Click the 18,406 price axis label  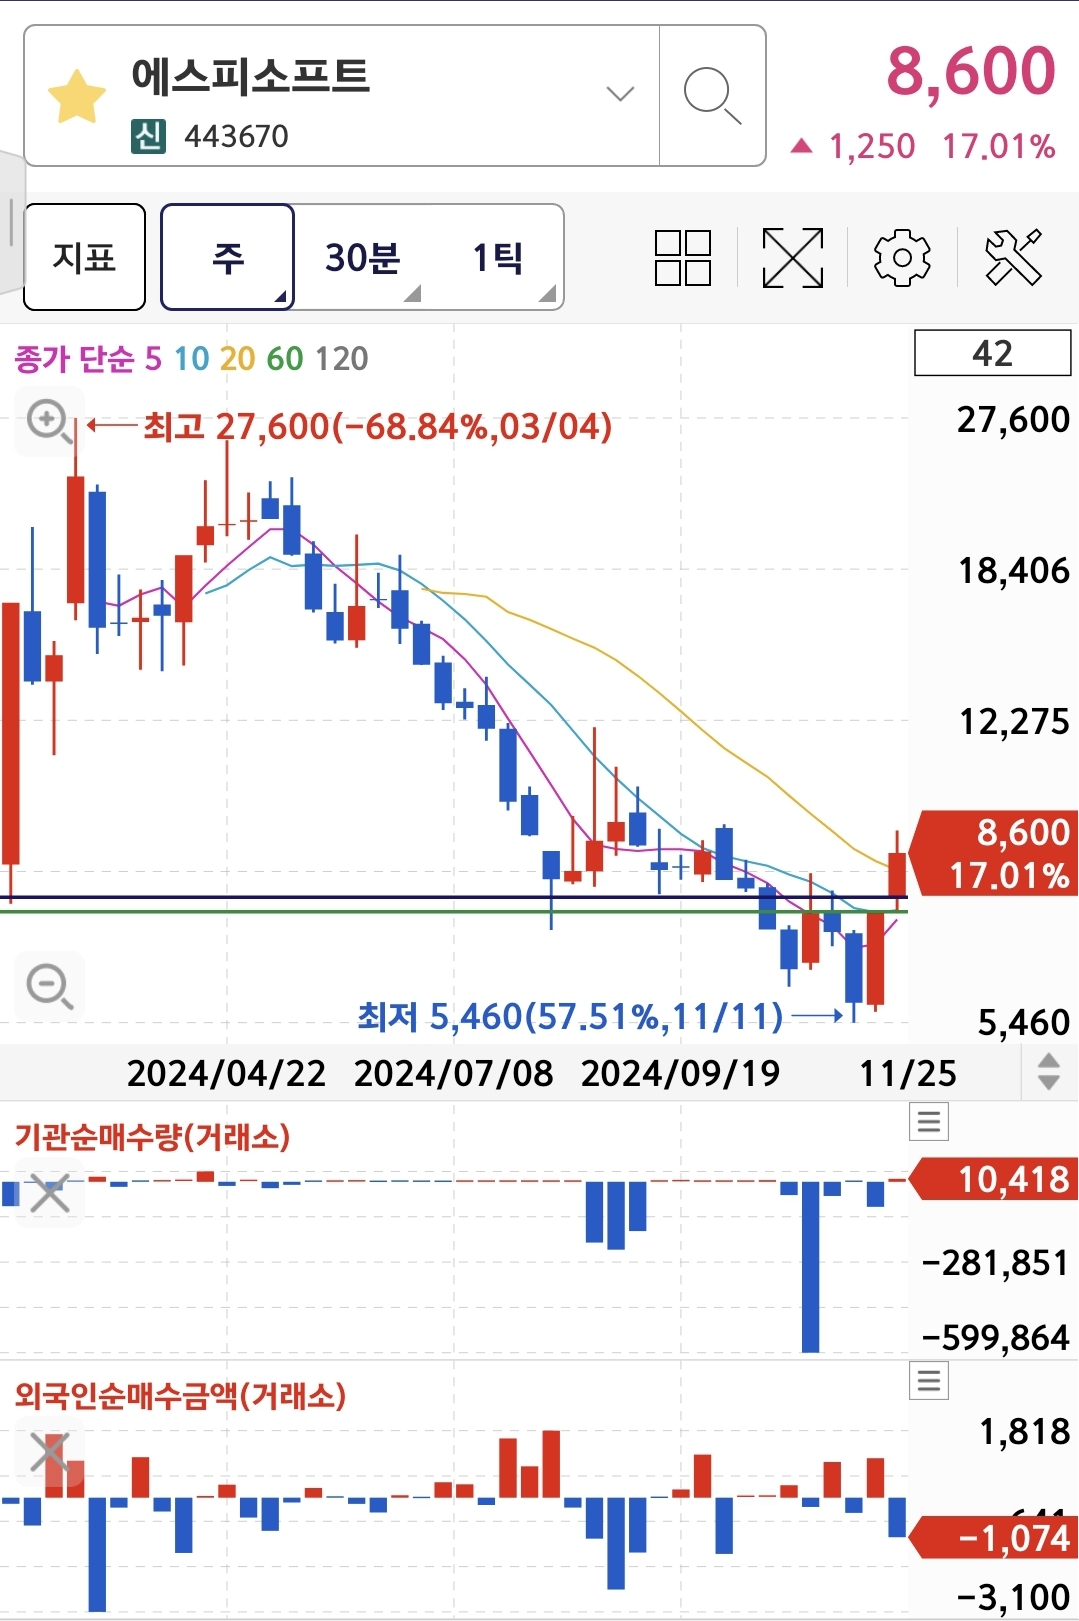click(x=1014, y=571)
